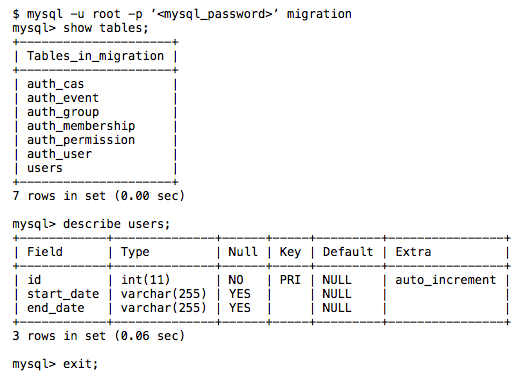This screenshot has width=524, height=376.
Task: Click the auth_membership entry
Action: tap(81, 126)
